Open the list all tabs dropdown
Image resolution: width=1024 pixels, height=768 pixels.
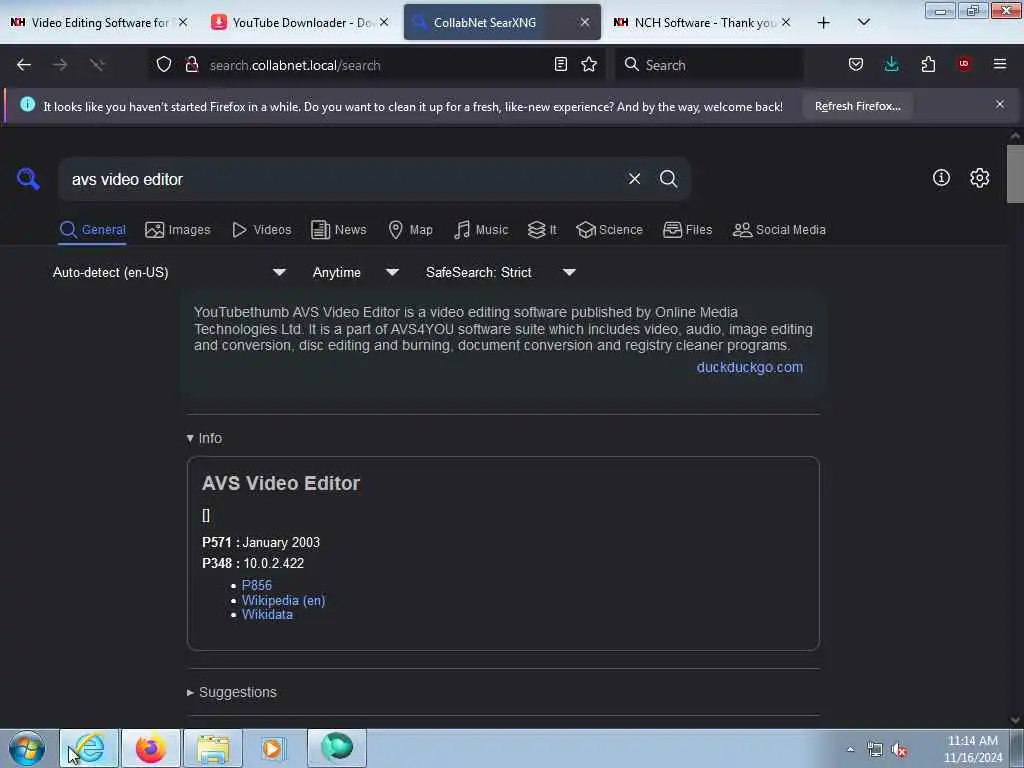point(863,23)
